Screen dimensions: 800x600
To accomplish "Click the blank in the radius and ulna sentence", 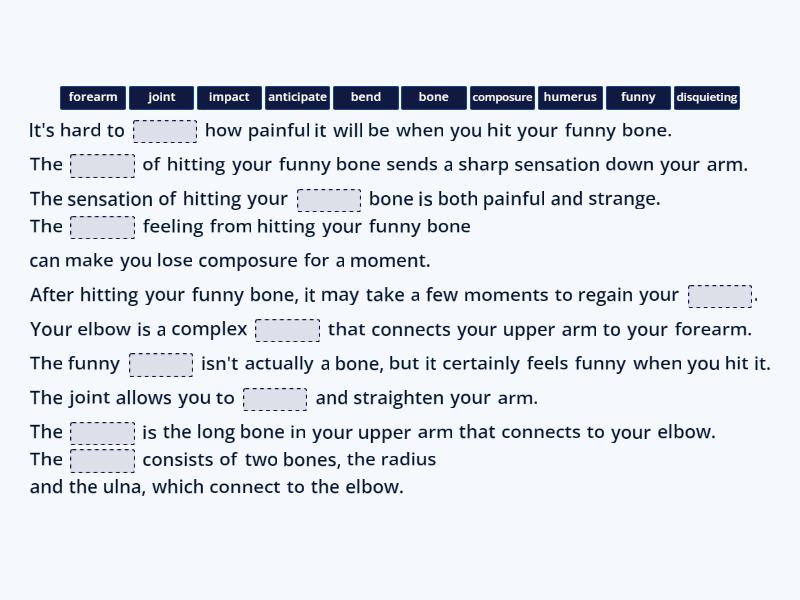I will (103, 460).
